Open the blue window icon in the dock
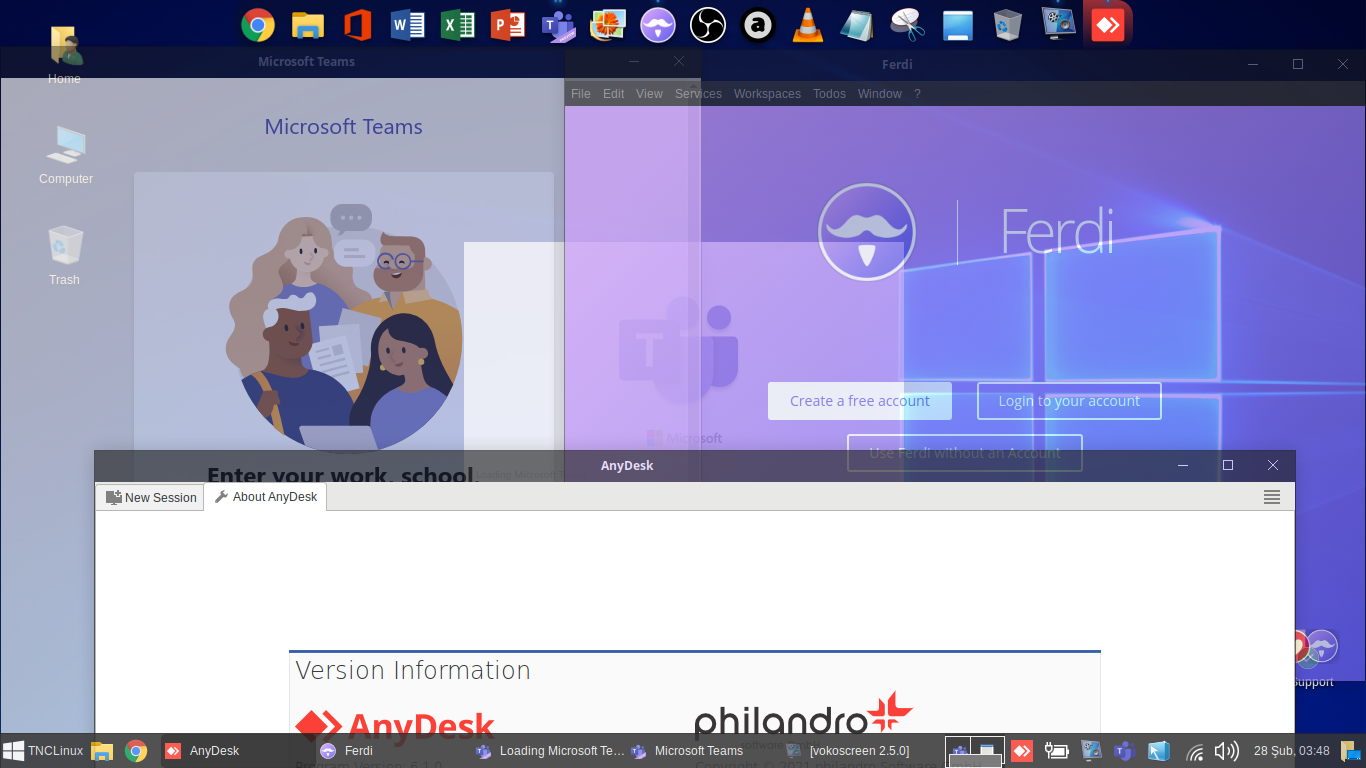Image resolution: width=1366 pixels, height=768 pixels. (x=958, y=24)
